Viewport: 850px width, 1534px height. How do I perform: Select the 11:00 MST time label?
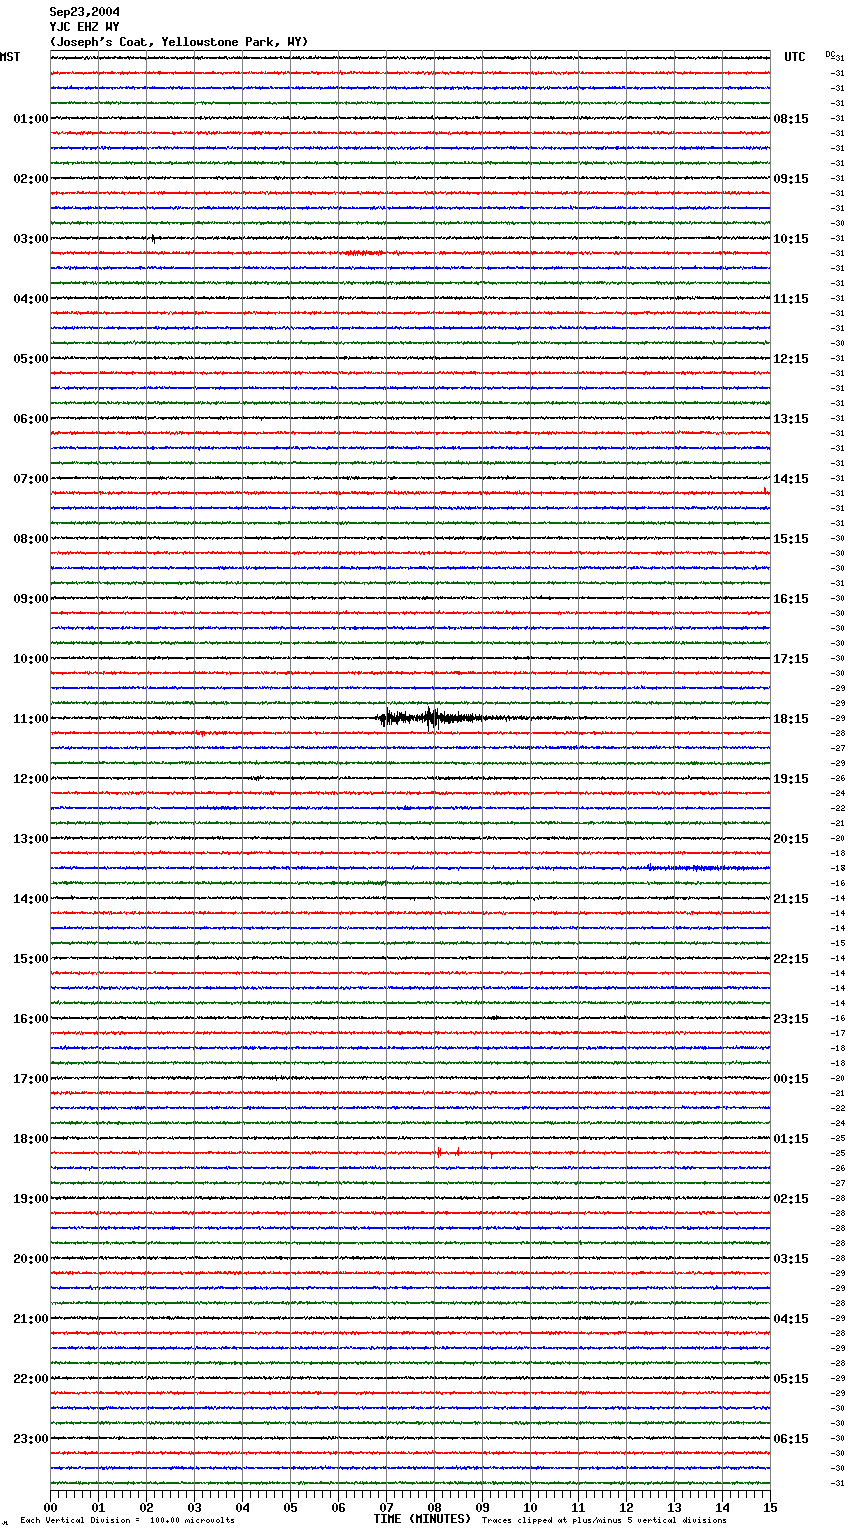30,719
